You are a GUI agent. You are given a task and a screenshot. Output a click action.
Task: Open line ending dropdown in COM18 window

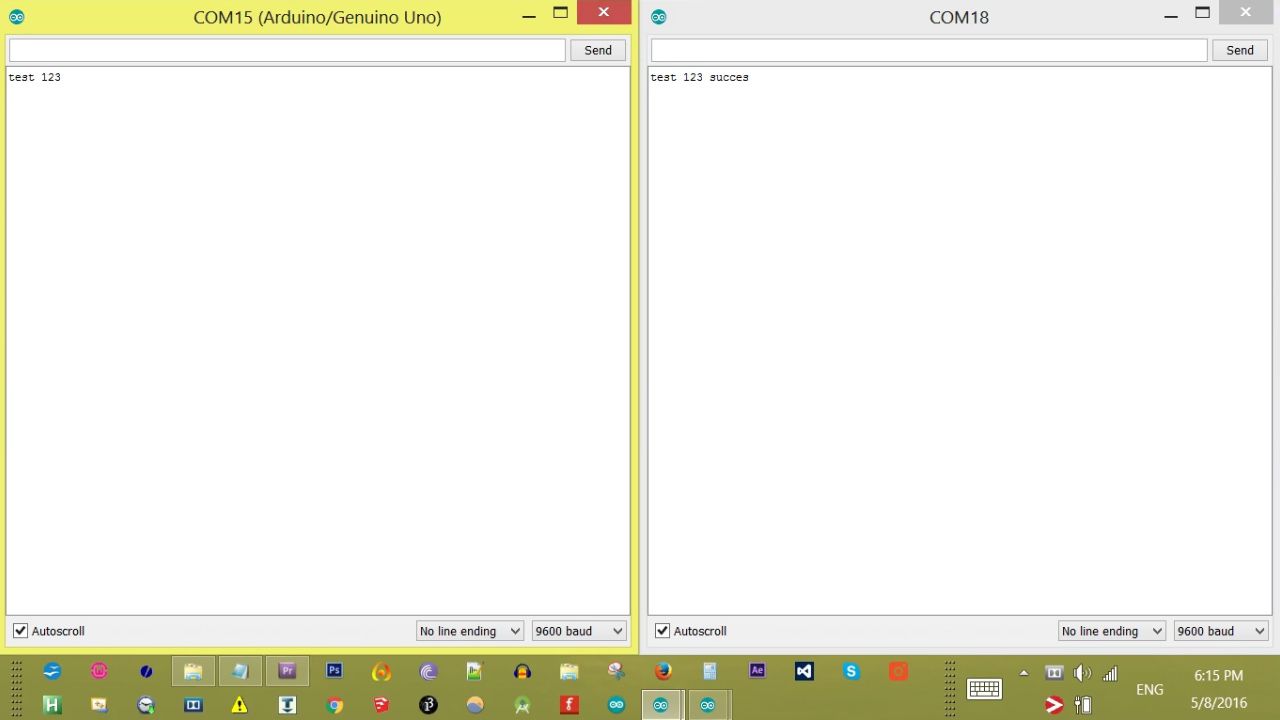pyautogui.click(x=1112, y=631)
